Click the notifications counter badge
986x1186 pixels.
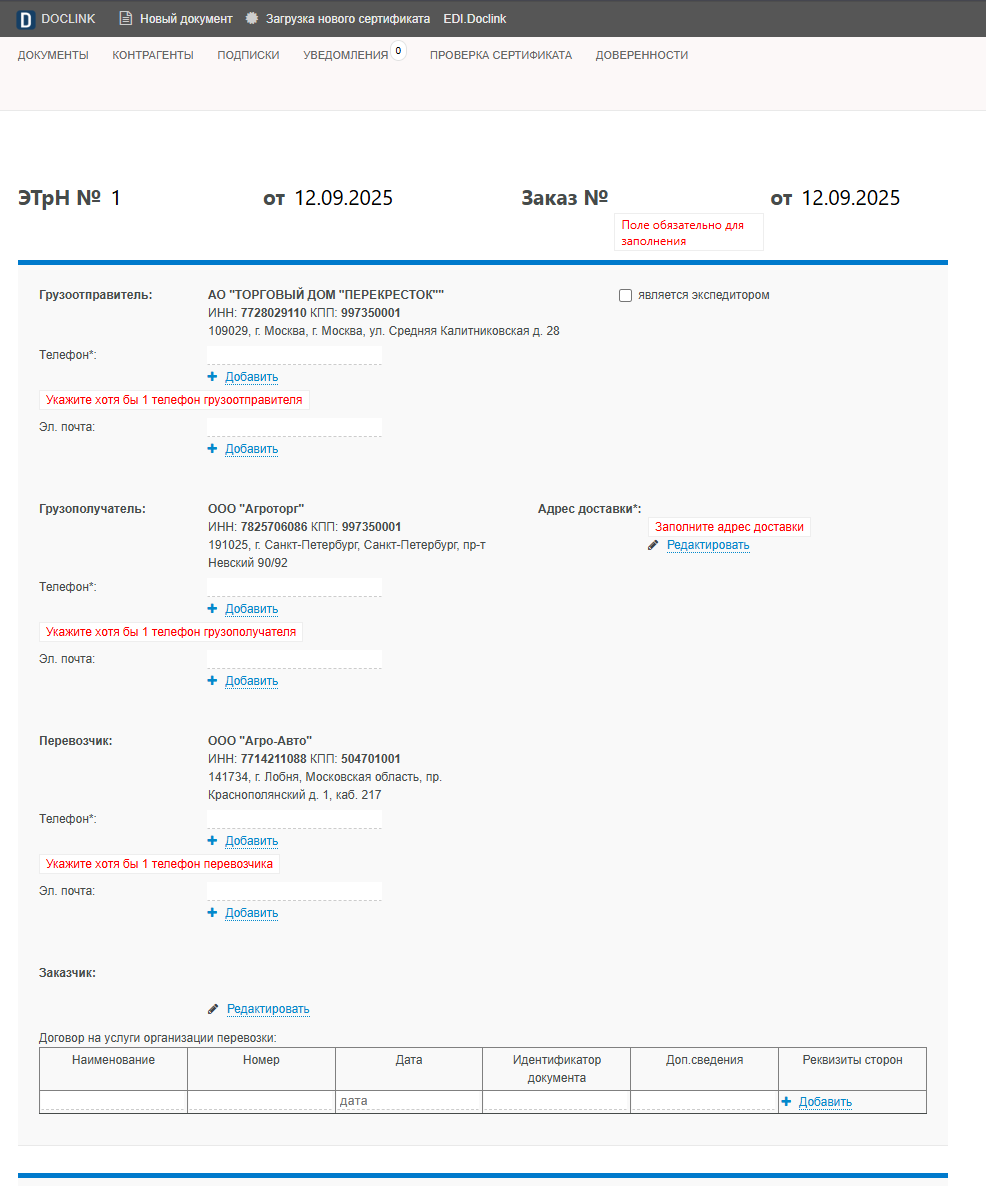click(x=398, y=51)
